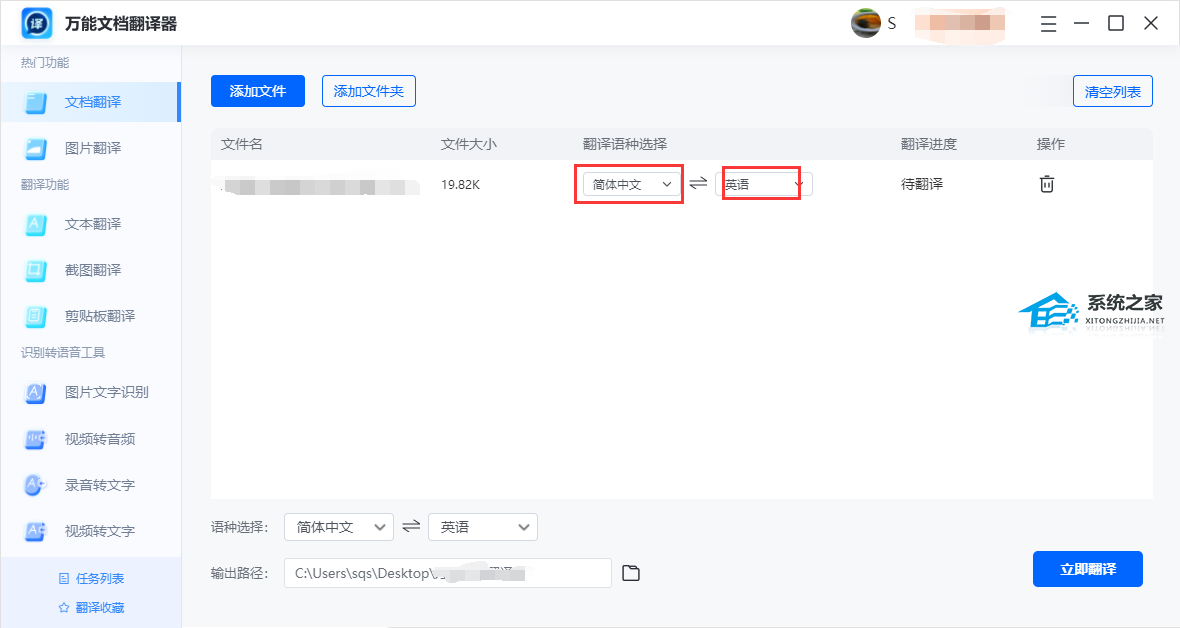
Task: Click the output path input field
Action: [x=448, y=573]
